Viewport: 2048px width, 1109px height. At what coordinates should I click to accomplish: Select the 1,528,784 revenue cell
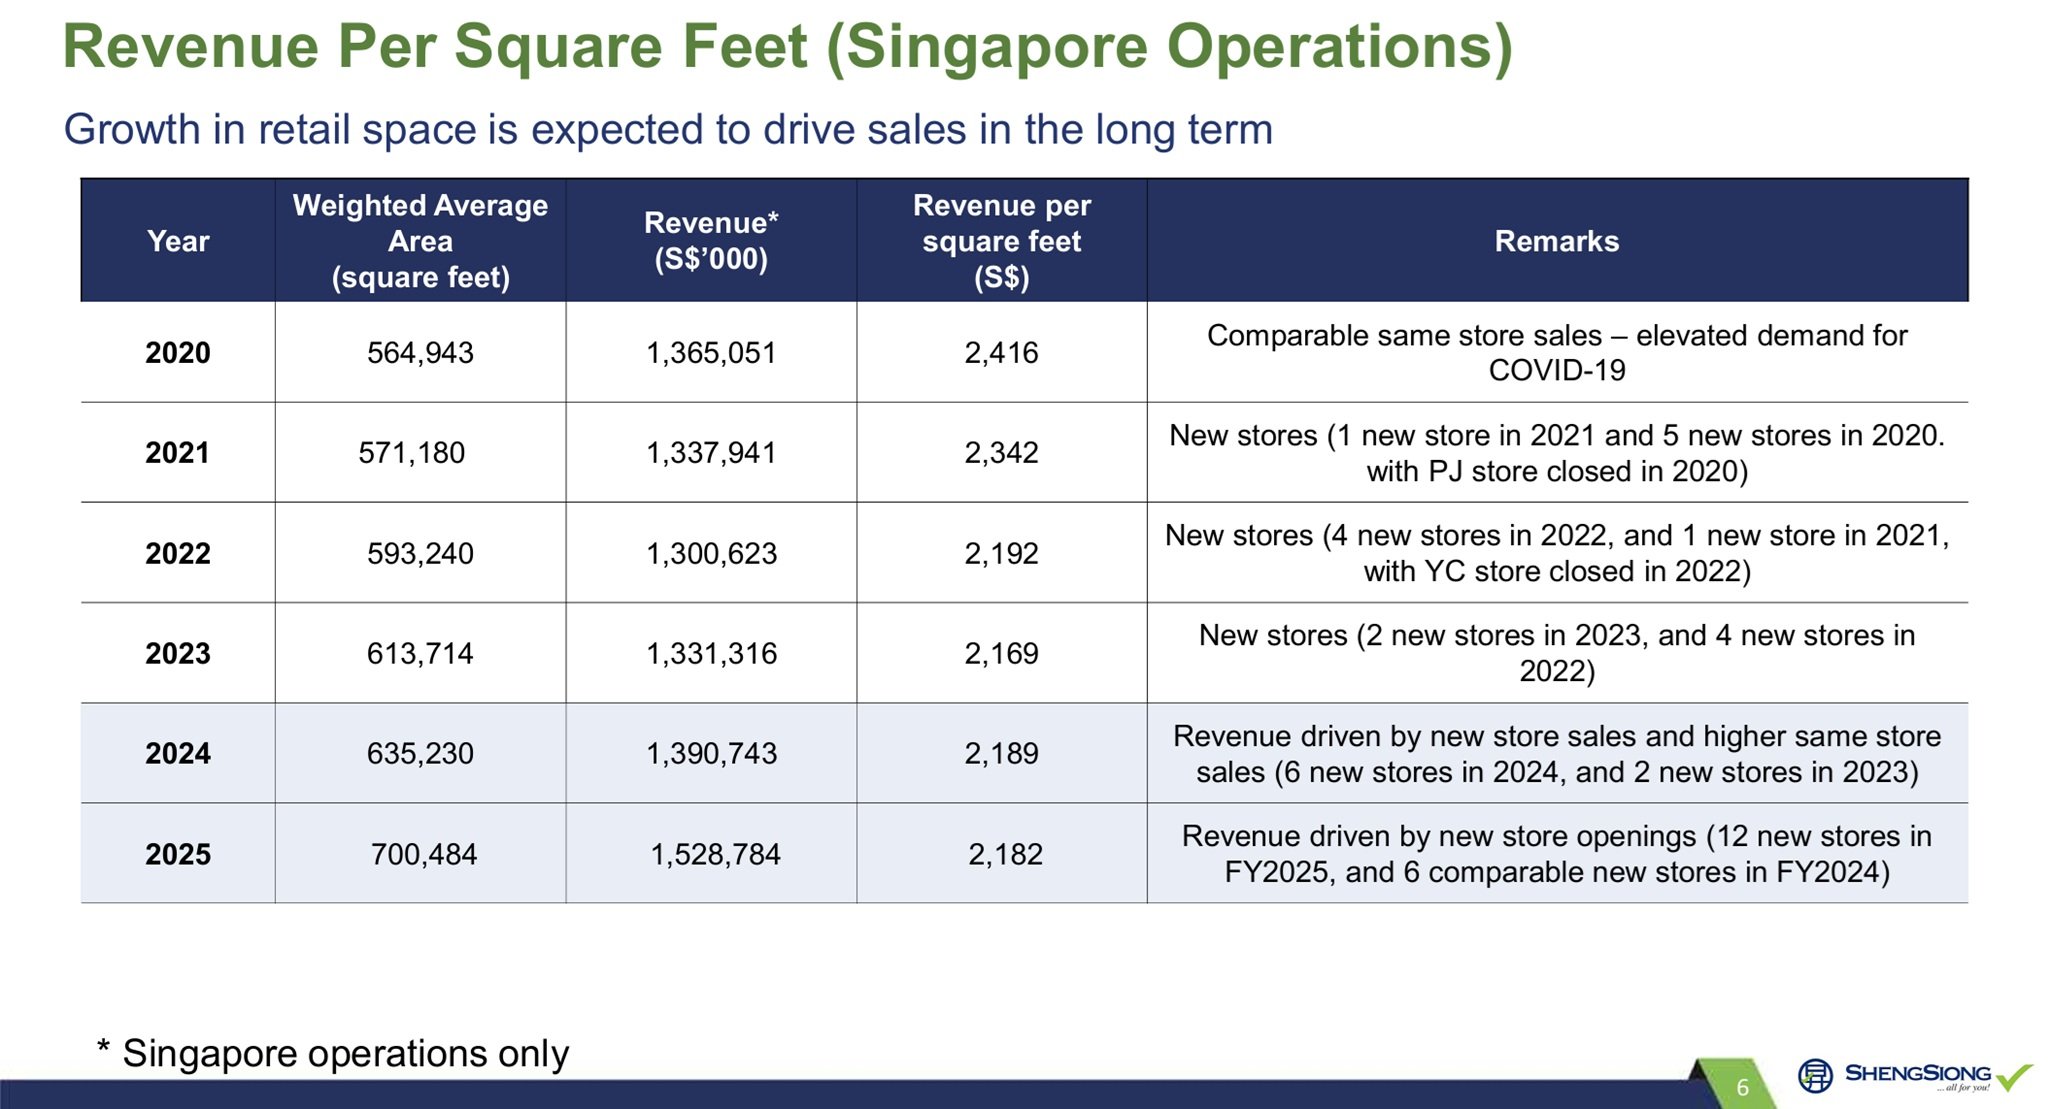pyautogui.click(x=715, y=854)
